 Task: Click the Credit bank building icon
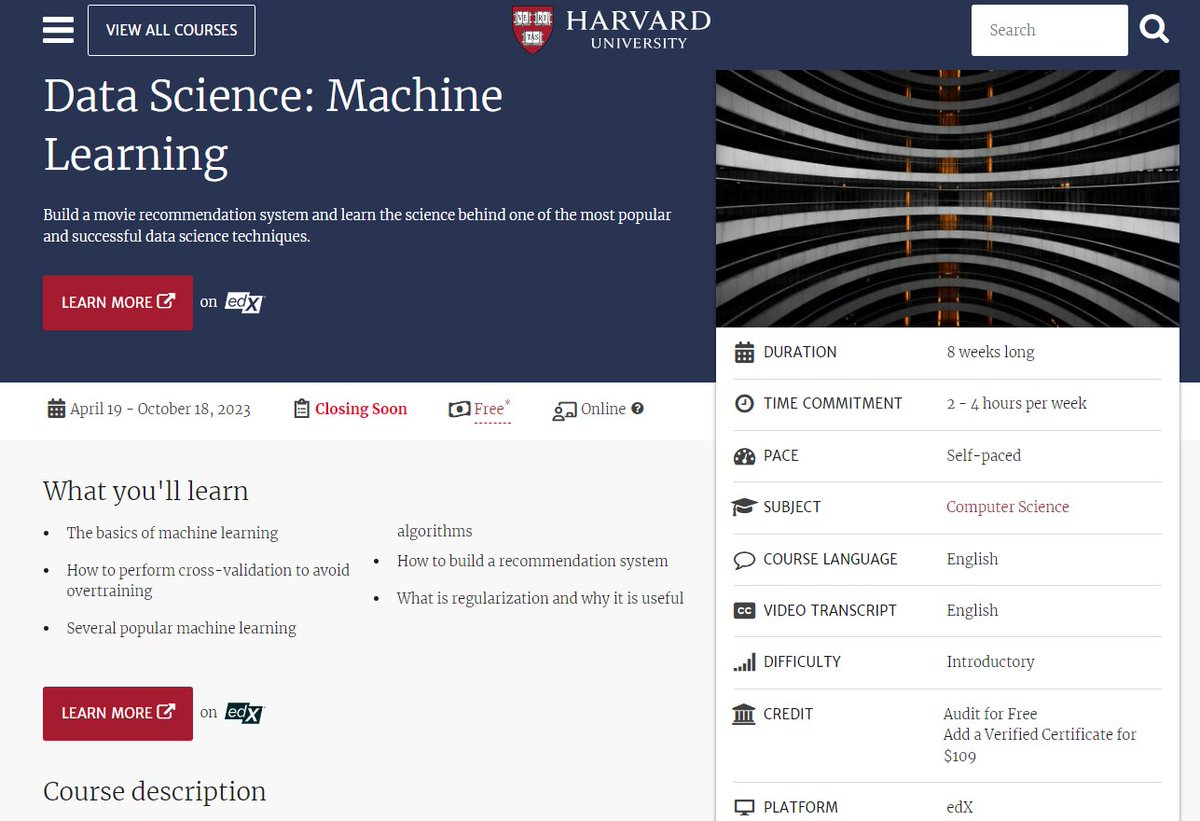click(744, 714)
